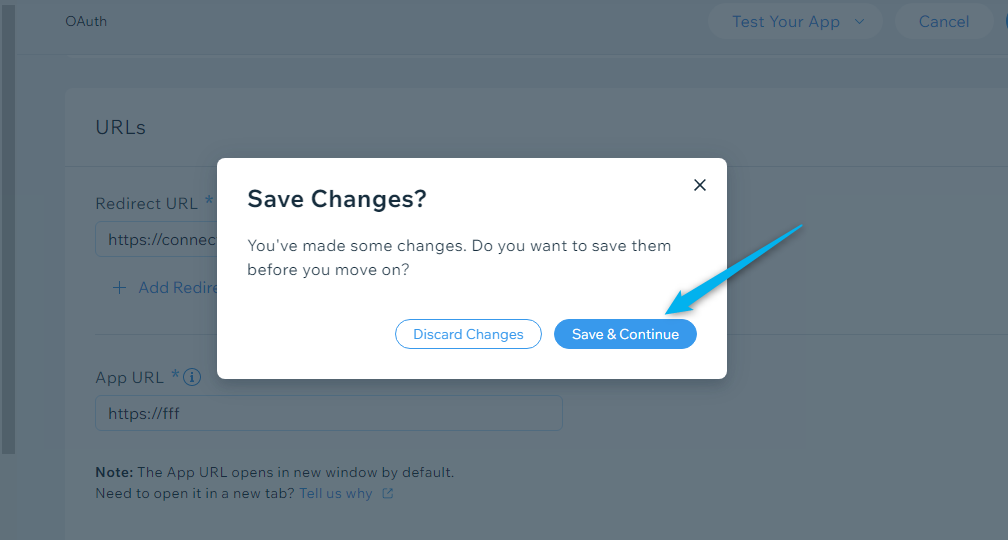The height and width of the screenshot is (540, 1008).
Task: Click the App URL field label
Action: coord(129,377)
